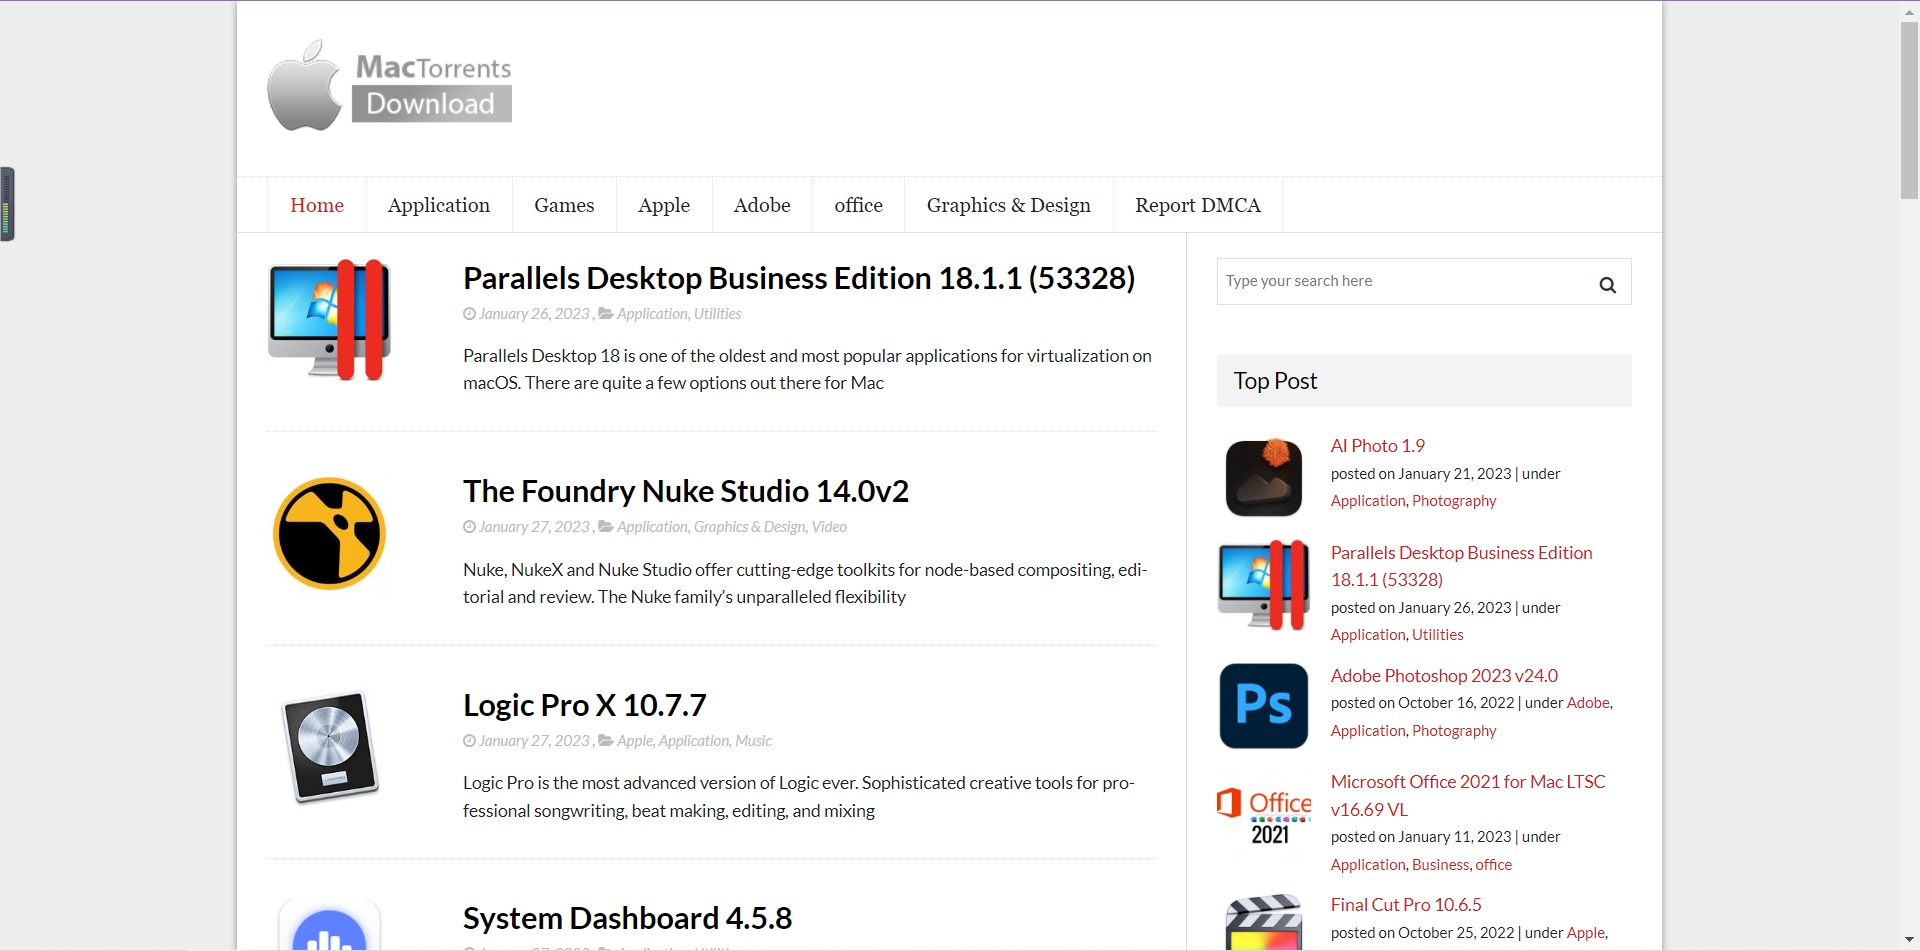Click the AI Photo icon in Top Post
Screen dimensions: 1920x951
pyautogui.click(x=1264, y=478)
